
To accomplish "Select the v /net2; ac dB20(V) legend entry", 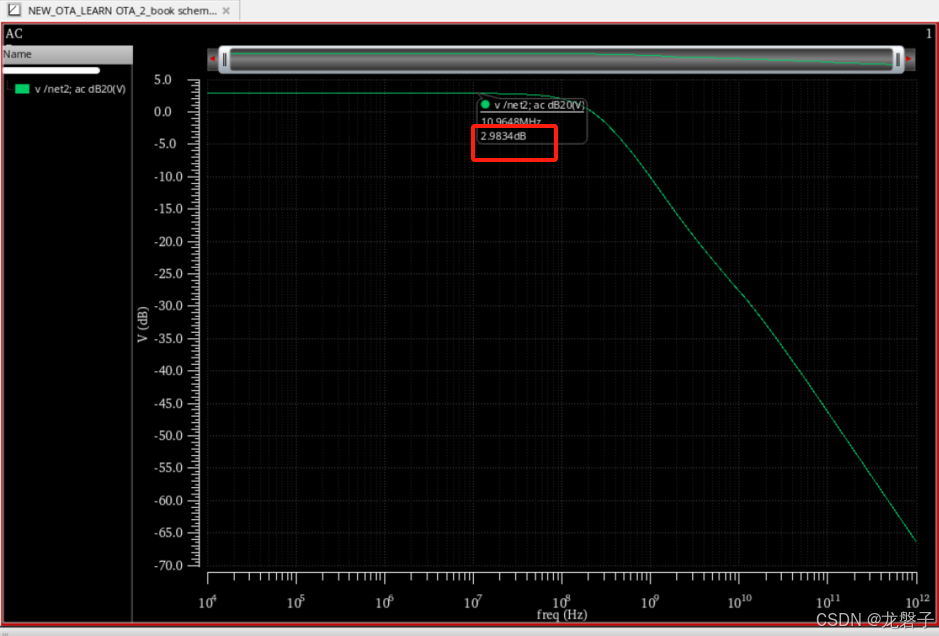I will click(x=80, y=89).
